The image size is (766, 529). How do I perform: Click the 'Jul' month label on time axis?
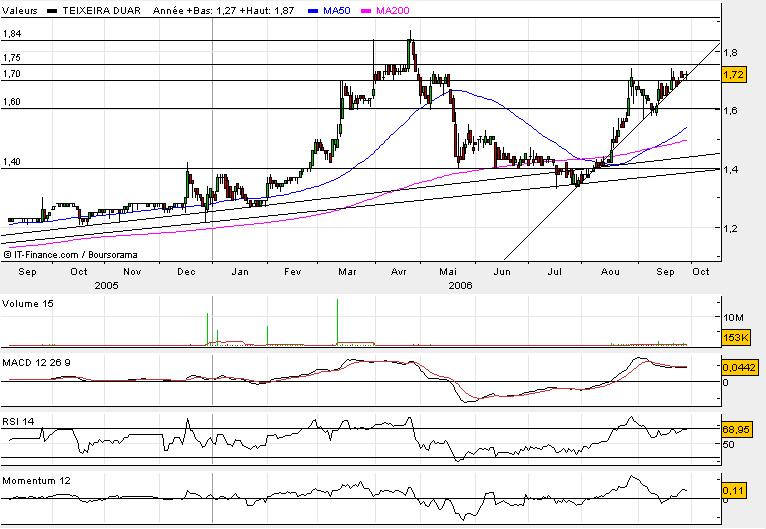click(x=554, y=272)
